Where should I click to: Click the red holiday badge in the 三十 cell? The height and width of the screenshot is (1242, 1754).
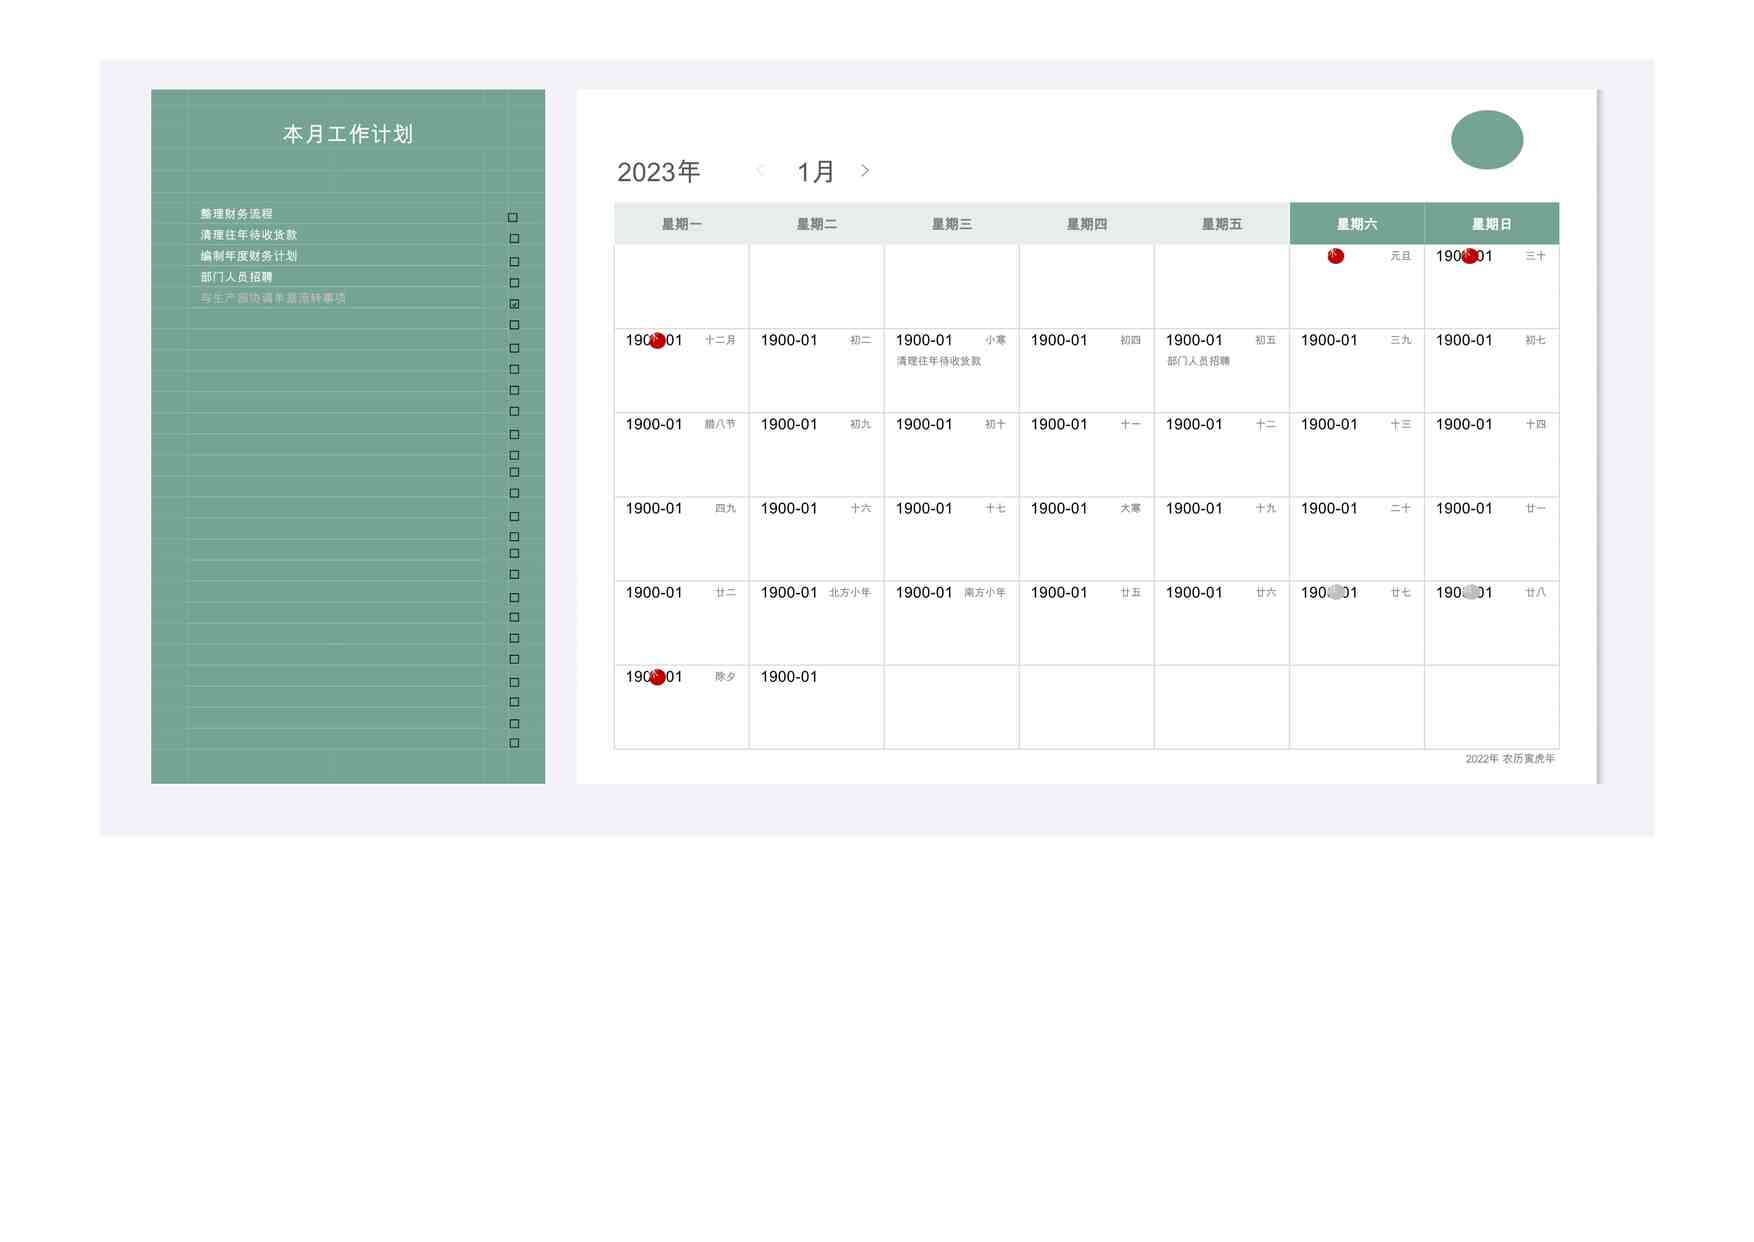[x=1469, y=256]
